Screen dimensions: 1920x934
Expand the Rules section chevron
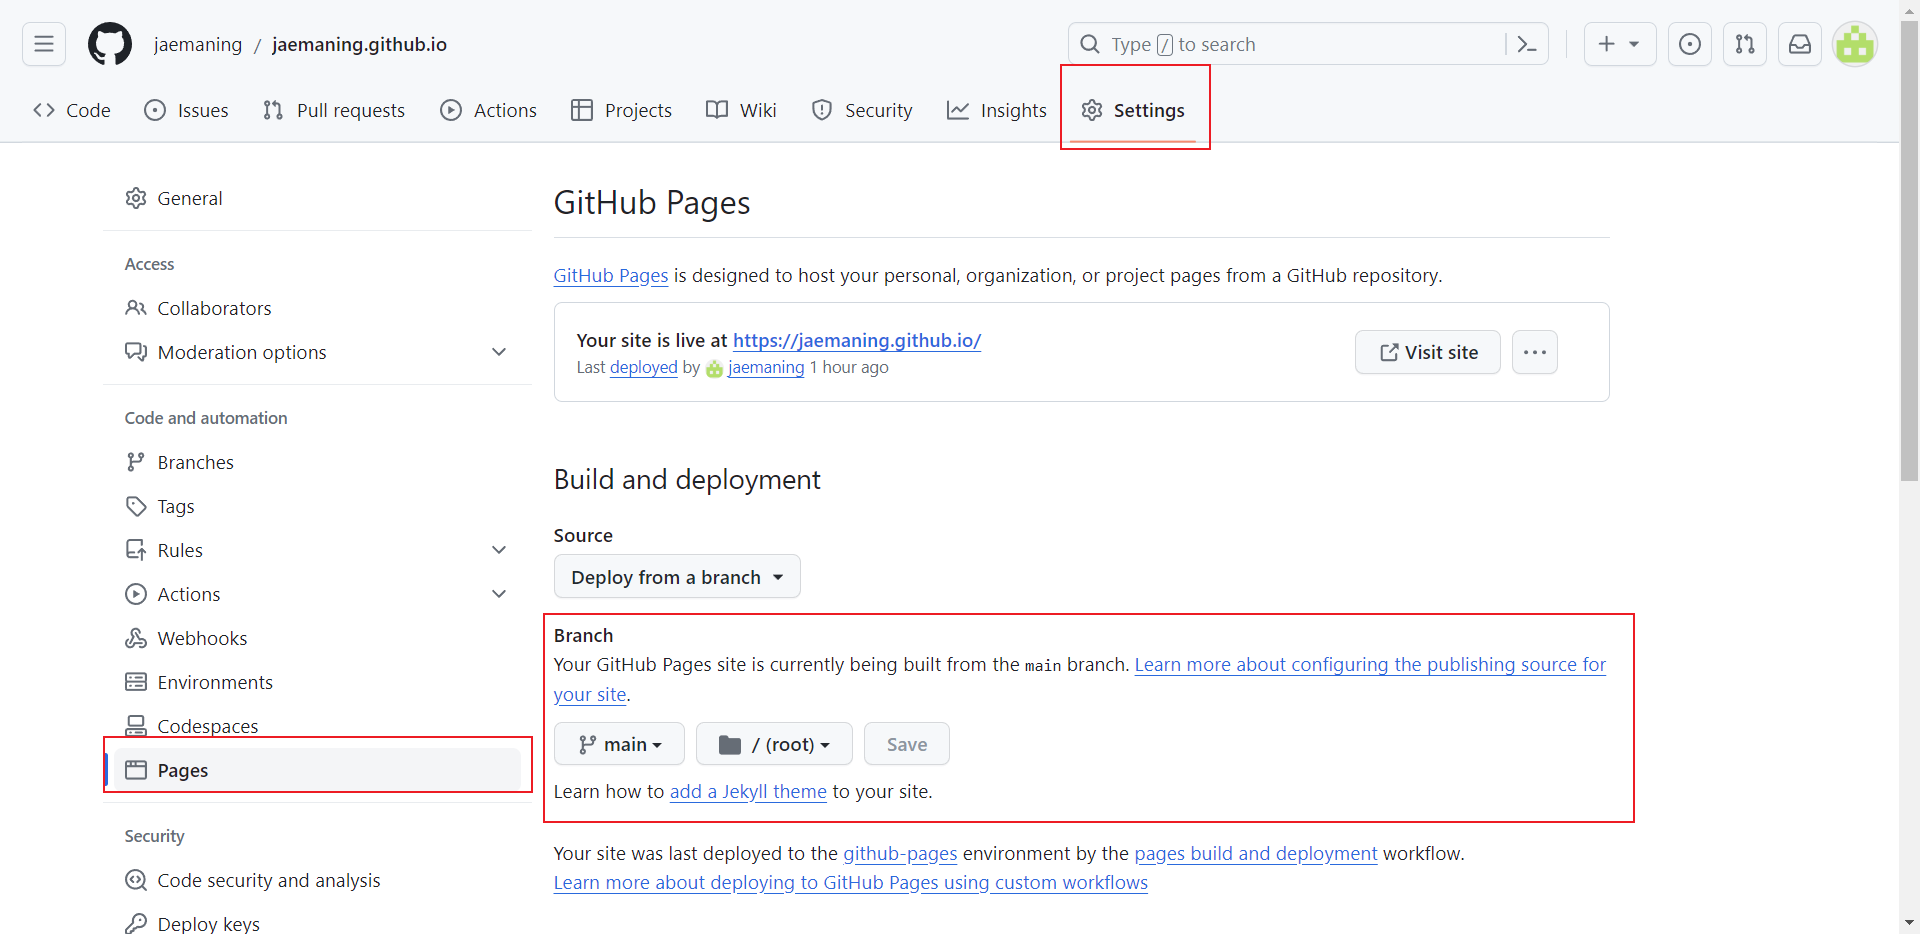(x=499, y=550)
